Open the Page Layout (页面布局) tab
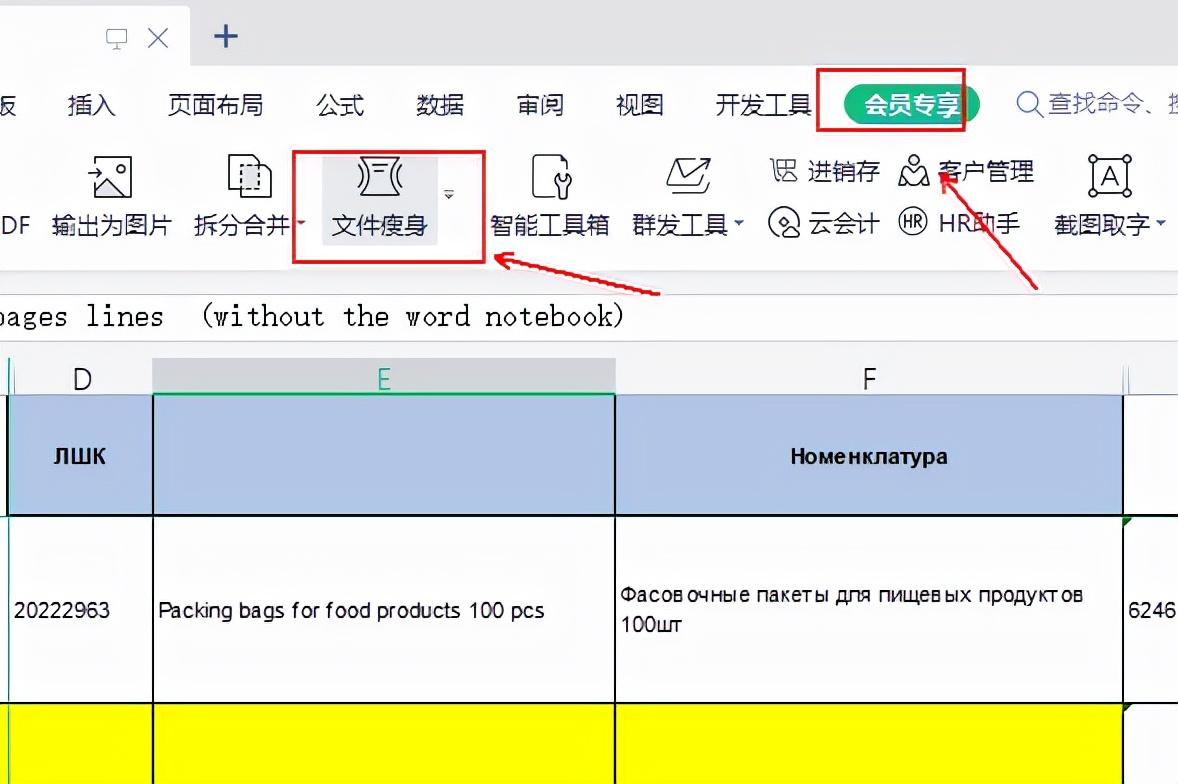The image size is (1178, 784). click(215, 105)
